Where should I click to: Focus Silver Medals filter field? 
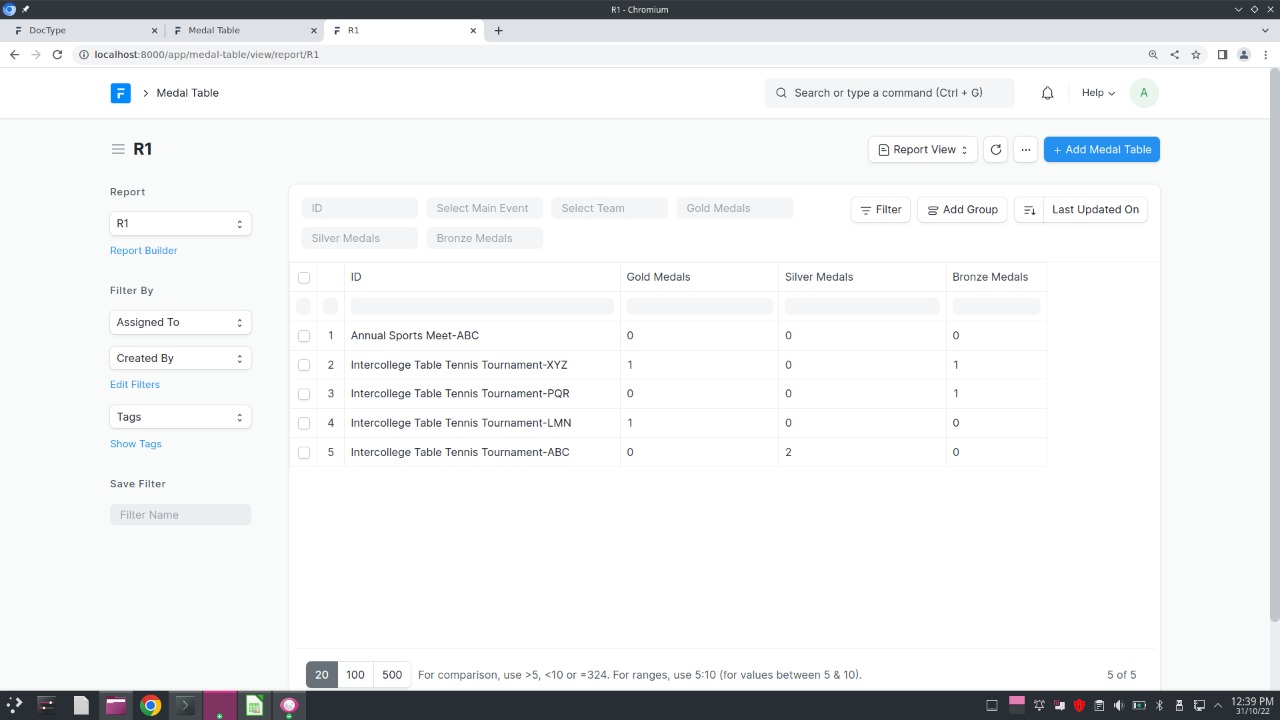[359, 238]
